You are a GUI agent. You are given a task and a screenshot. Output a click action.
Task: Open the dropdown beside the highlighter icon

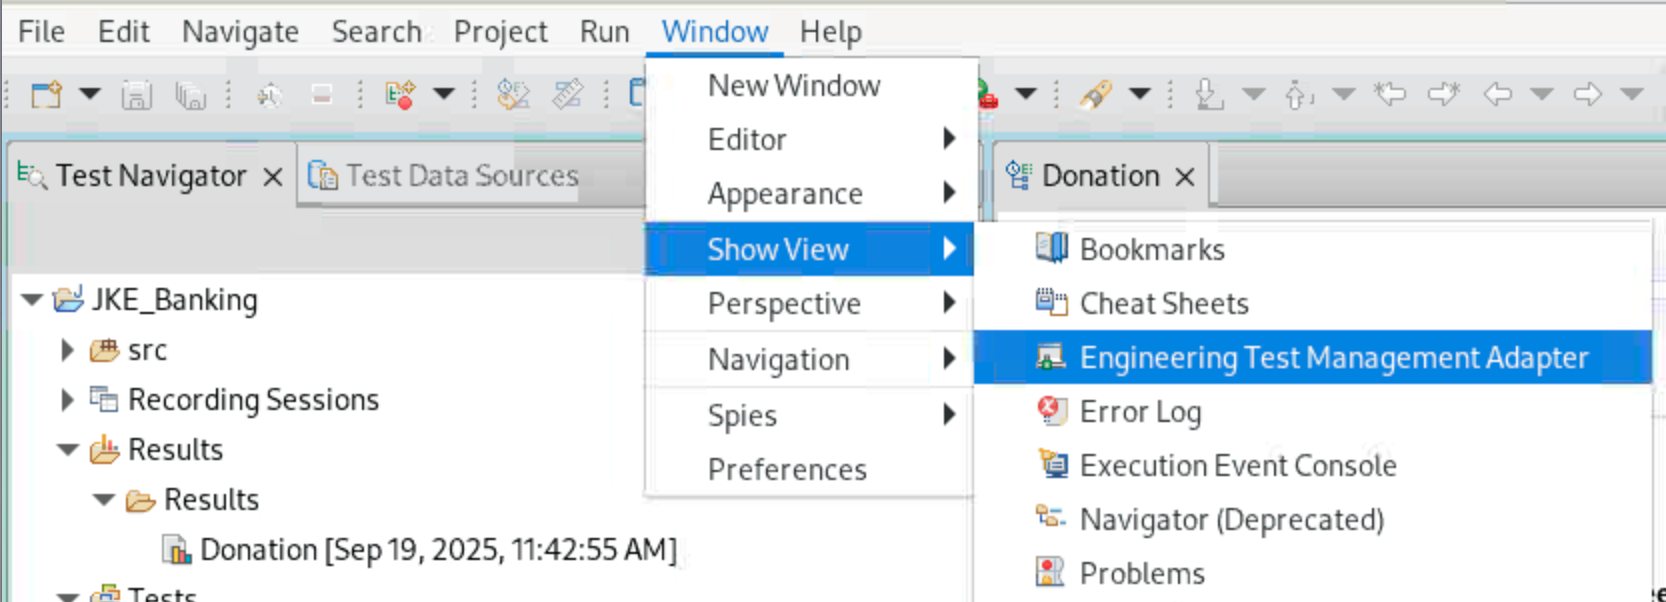click(1139, 95)
